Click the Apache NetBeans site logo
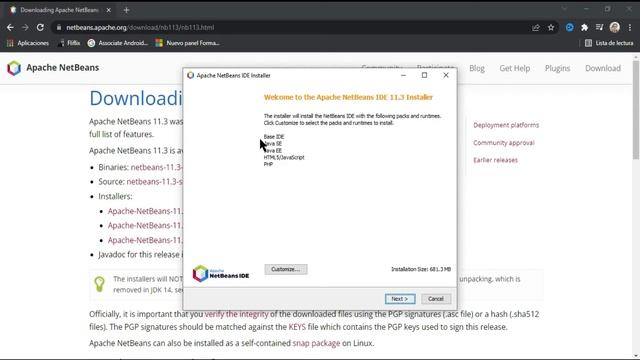The height and width of the screenshot is (360, 640). (53, 68)
